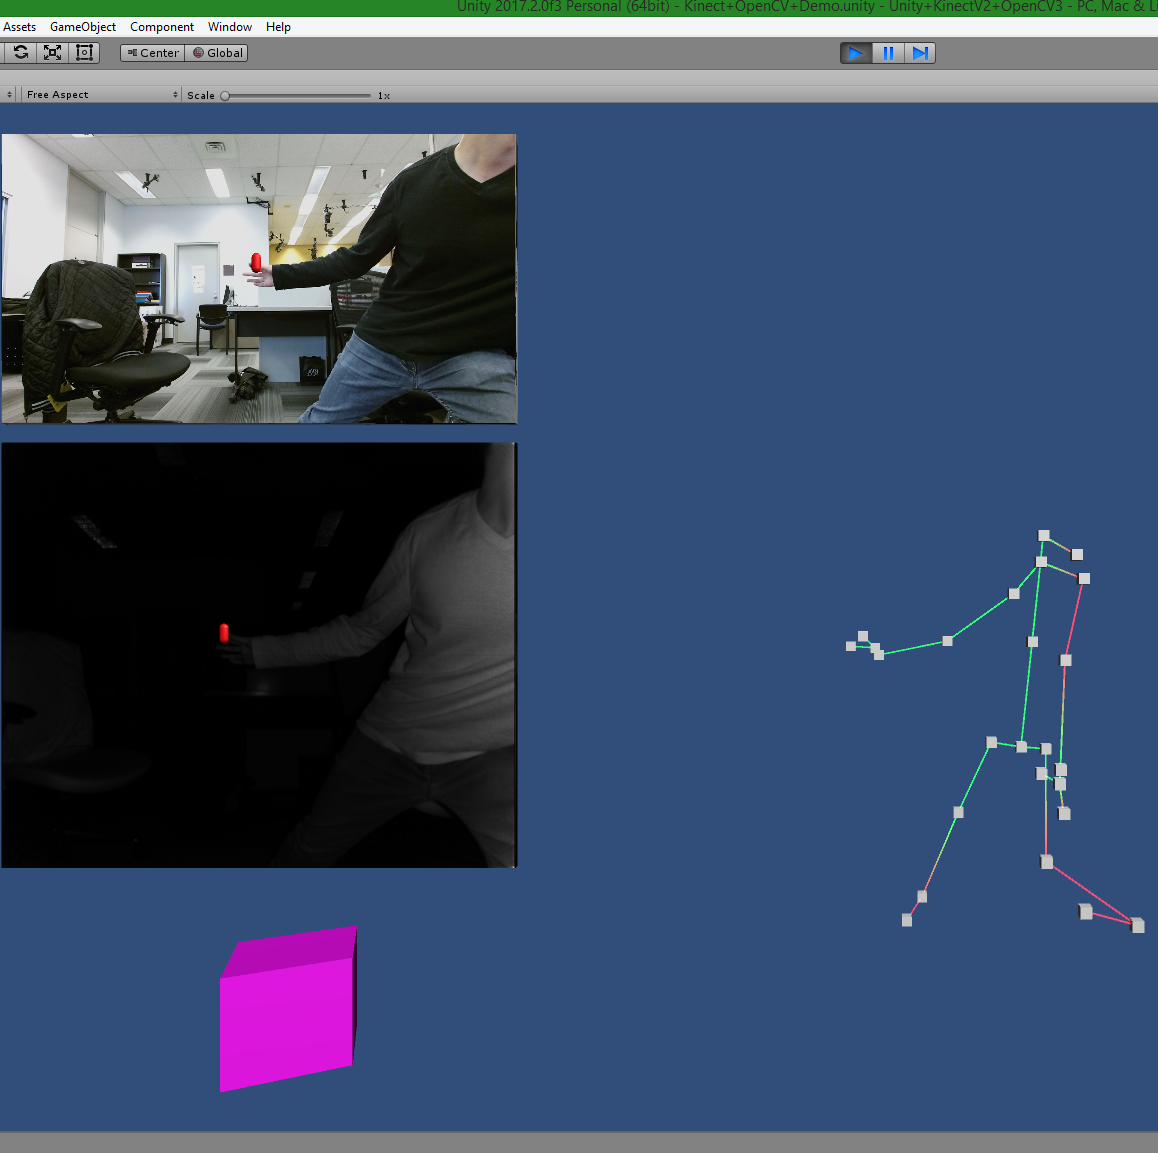The image size is (1158, 1153).
Task: Open the Free Aspect dropdown
Action: 101,95
